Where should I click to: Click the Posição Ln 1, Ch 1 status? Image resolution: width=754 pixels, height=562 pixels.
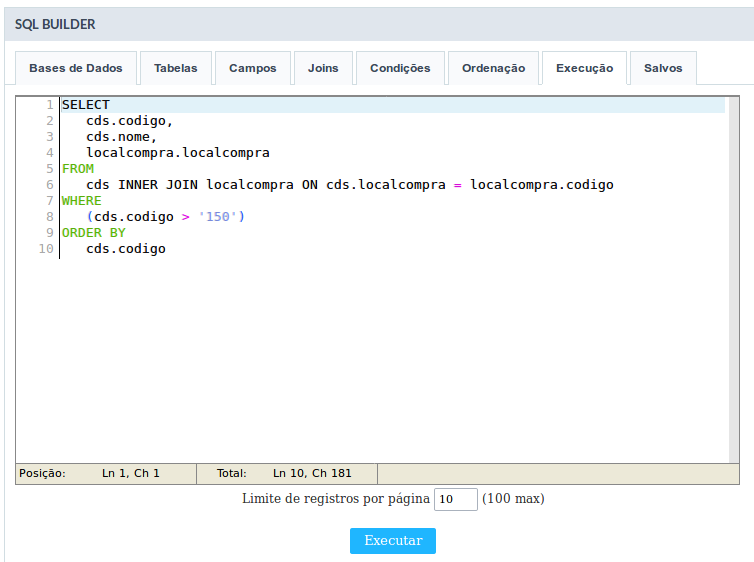coord(106,474)
